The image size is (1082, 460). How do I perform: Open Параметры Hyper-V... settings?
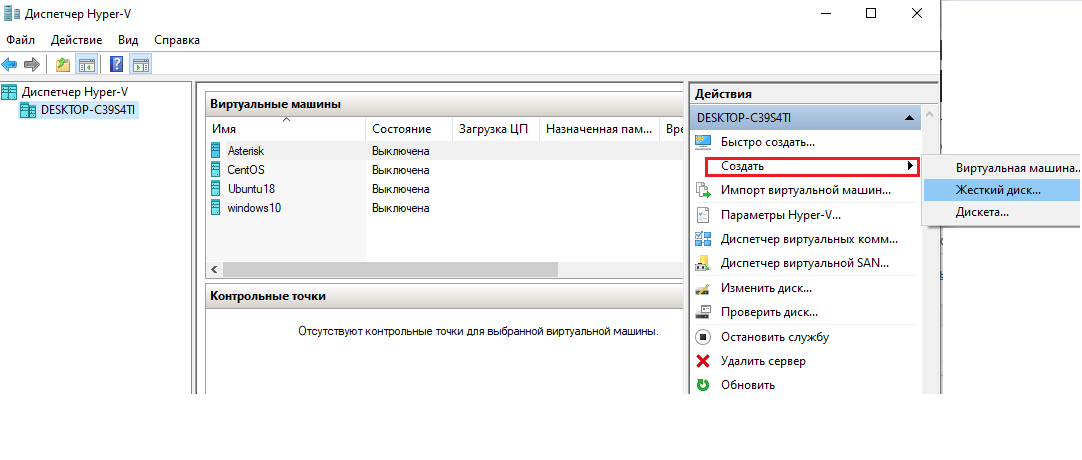click(x=780, y=214)
